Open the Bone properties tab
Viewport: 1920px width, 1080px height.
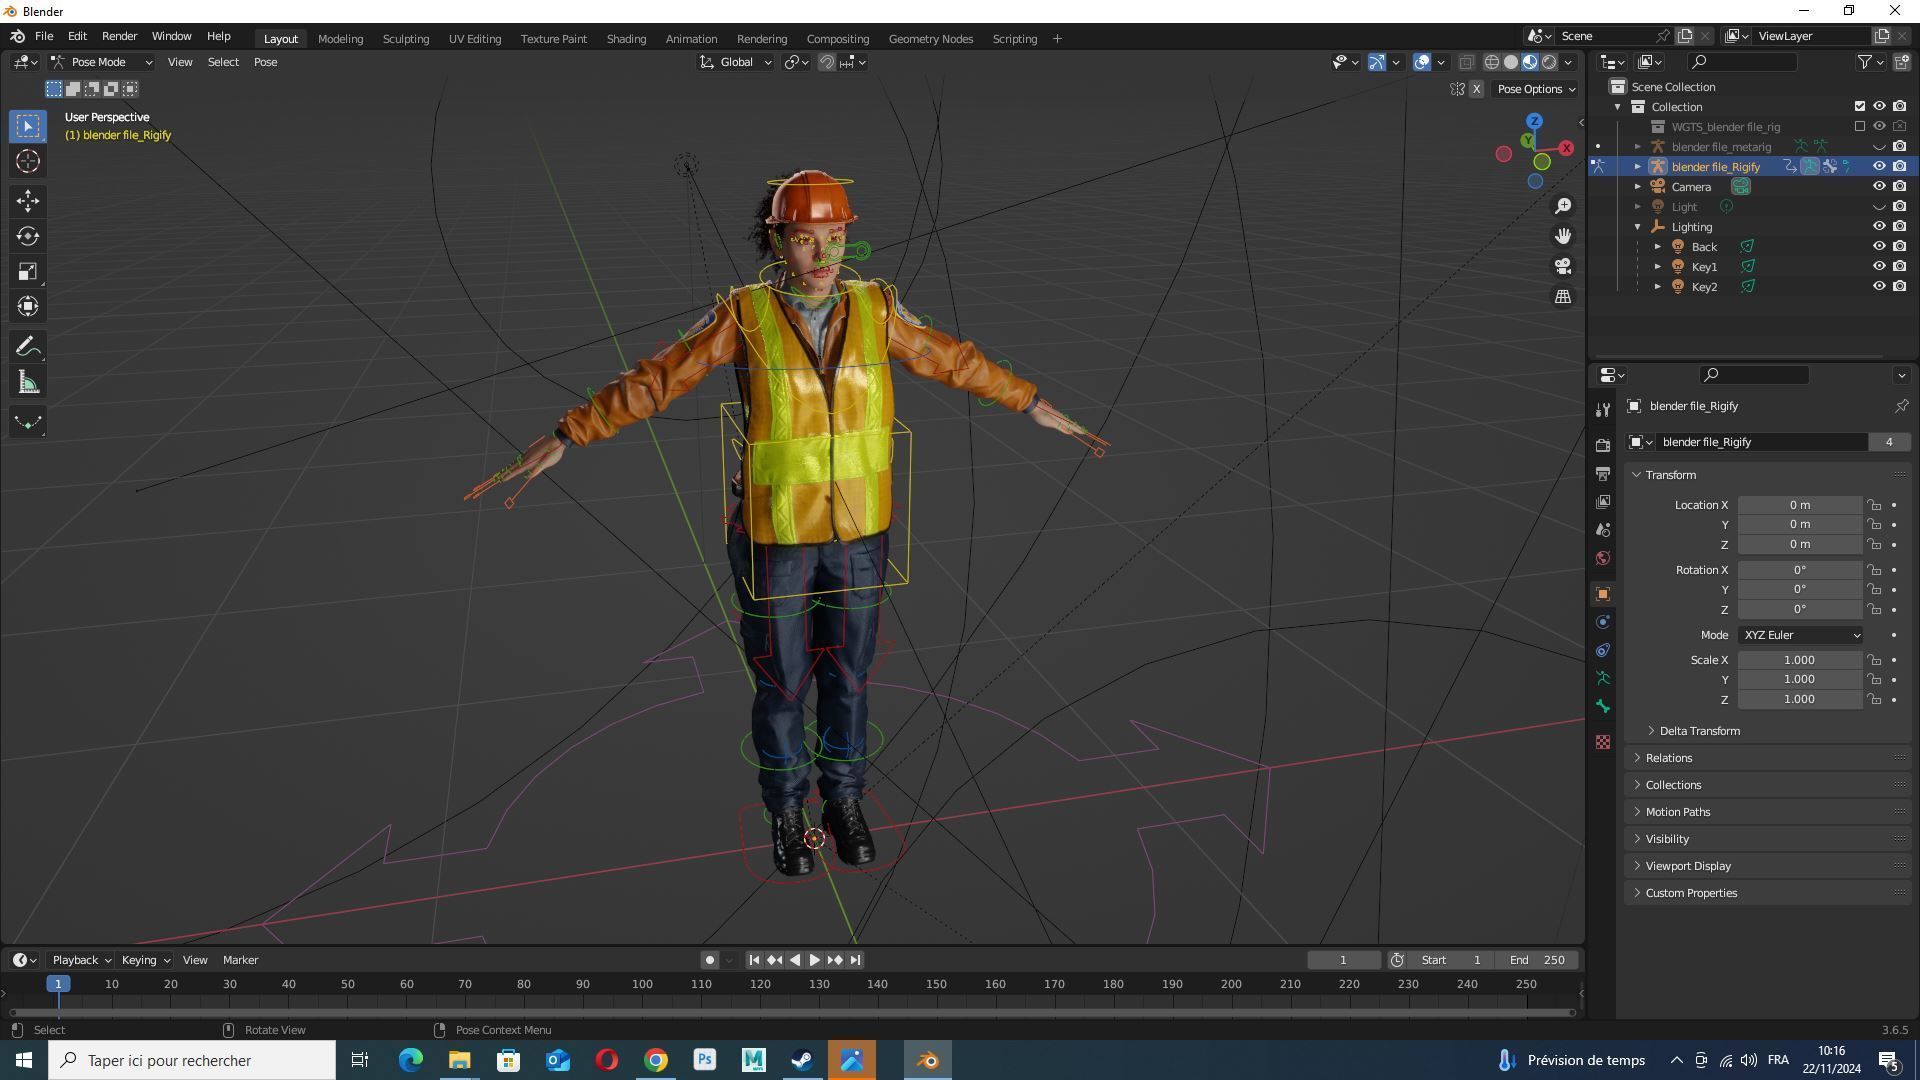click(1603, 706)
